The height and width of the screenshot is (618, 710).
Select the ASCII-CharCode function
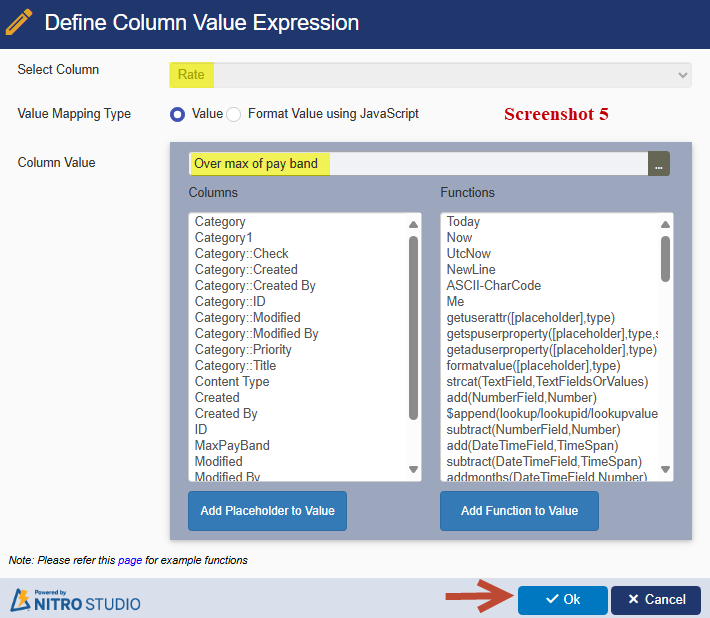coord(494,286)
